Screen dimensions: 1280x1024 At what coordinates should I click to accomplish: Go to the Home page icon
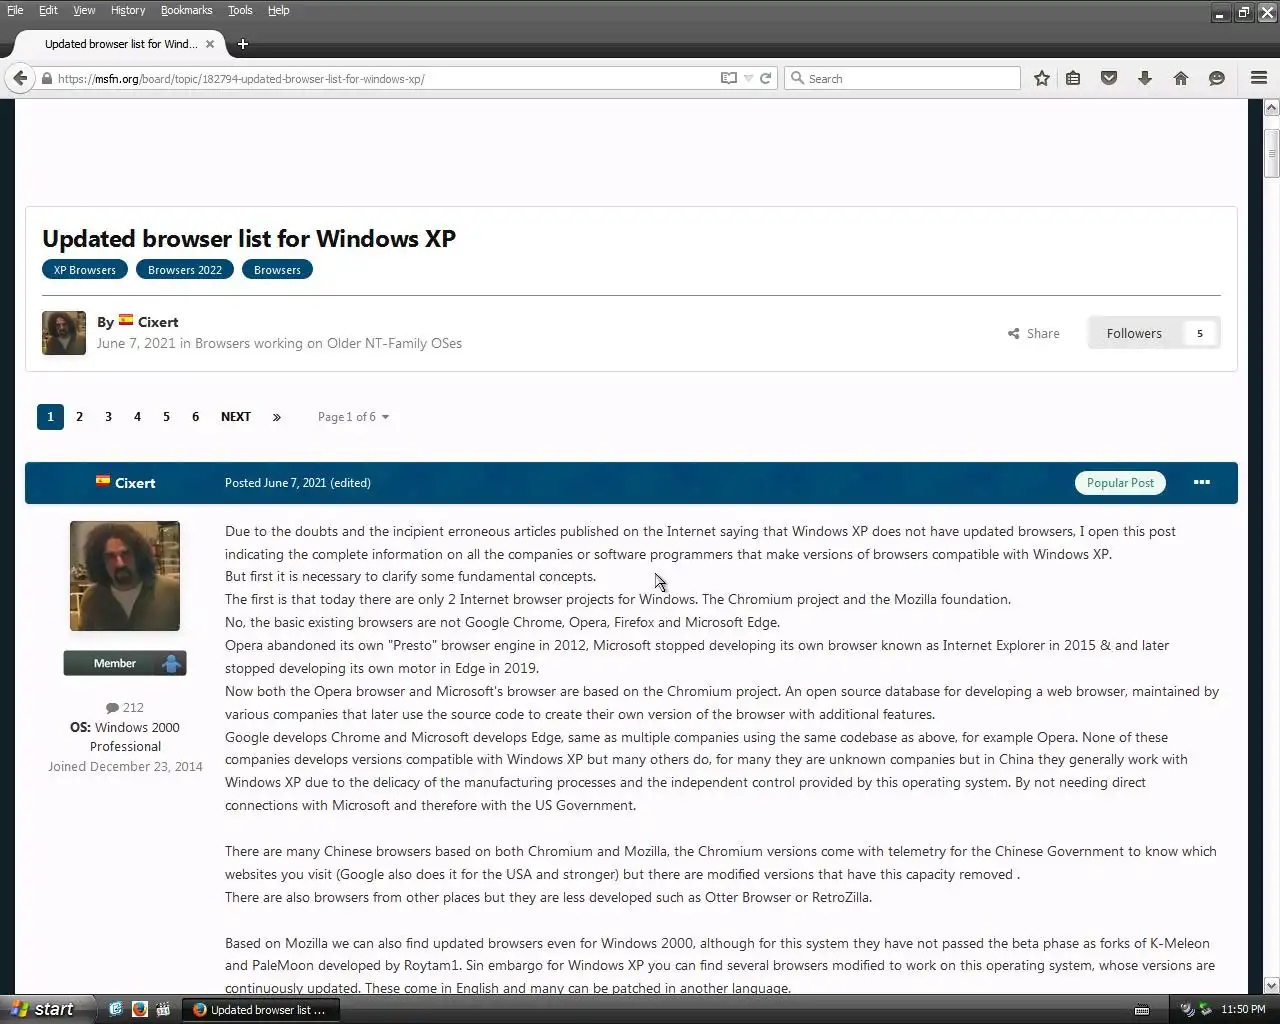click(x=1181, y=78)
